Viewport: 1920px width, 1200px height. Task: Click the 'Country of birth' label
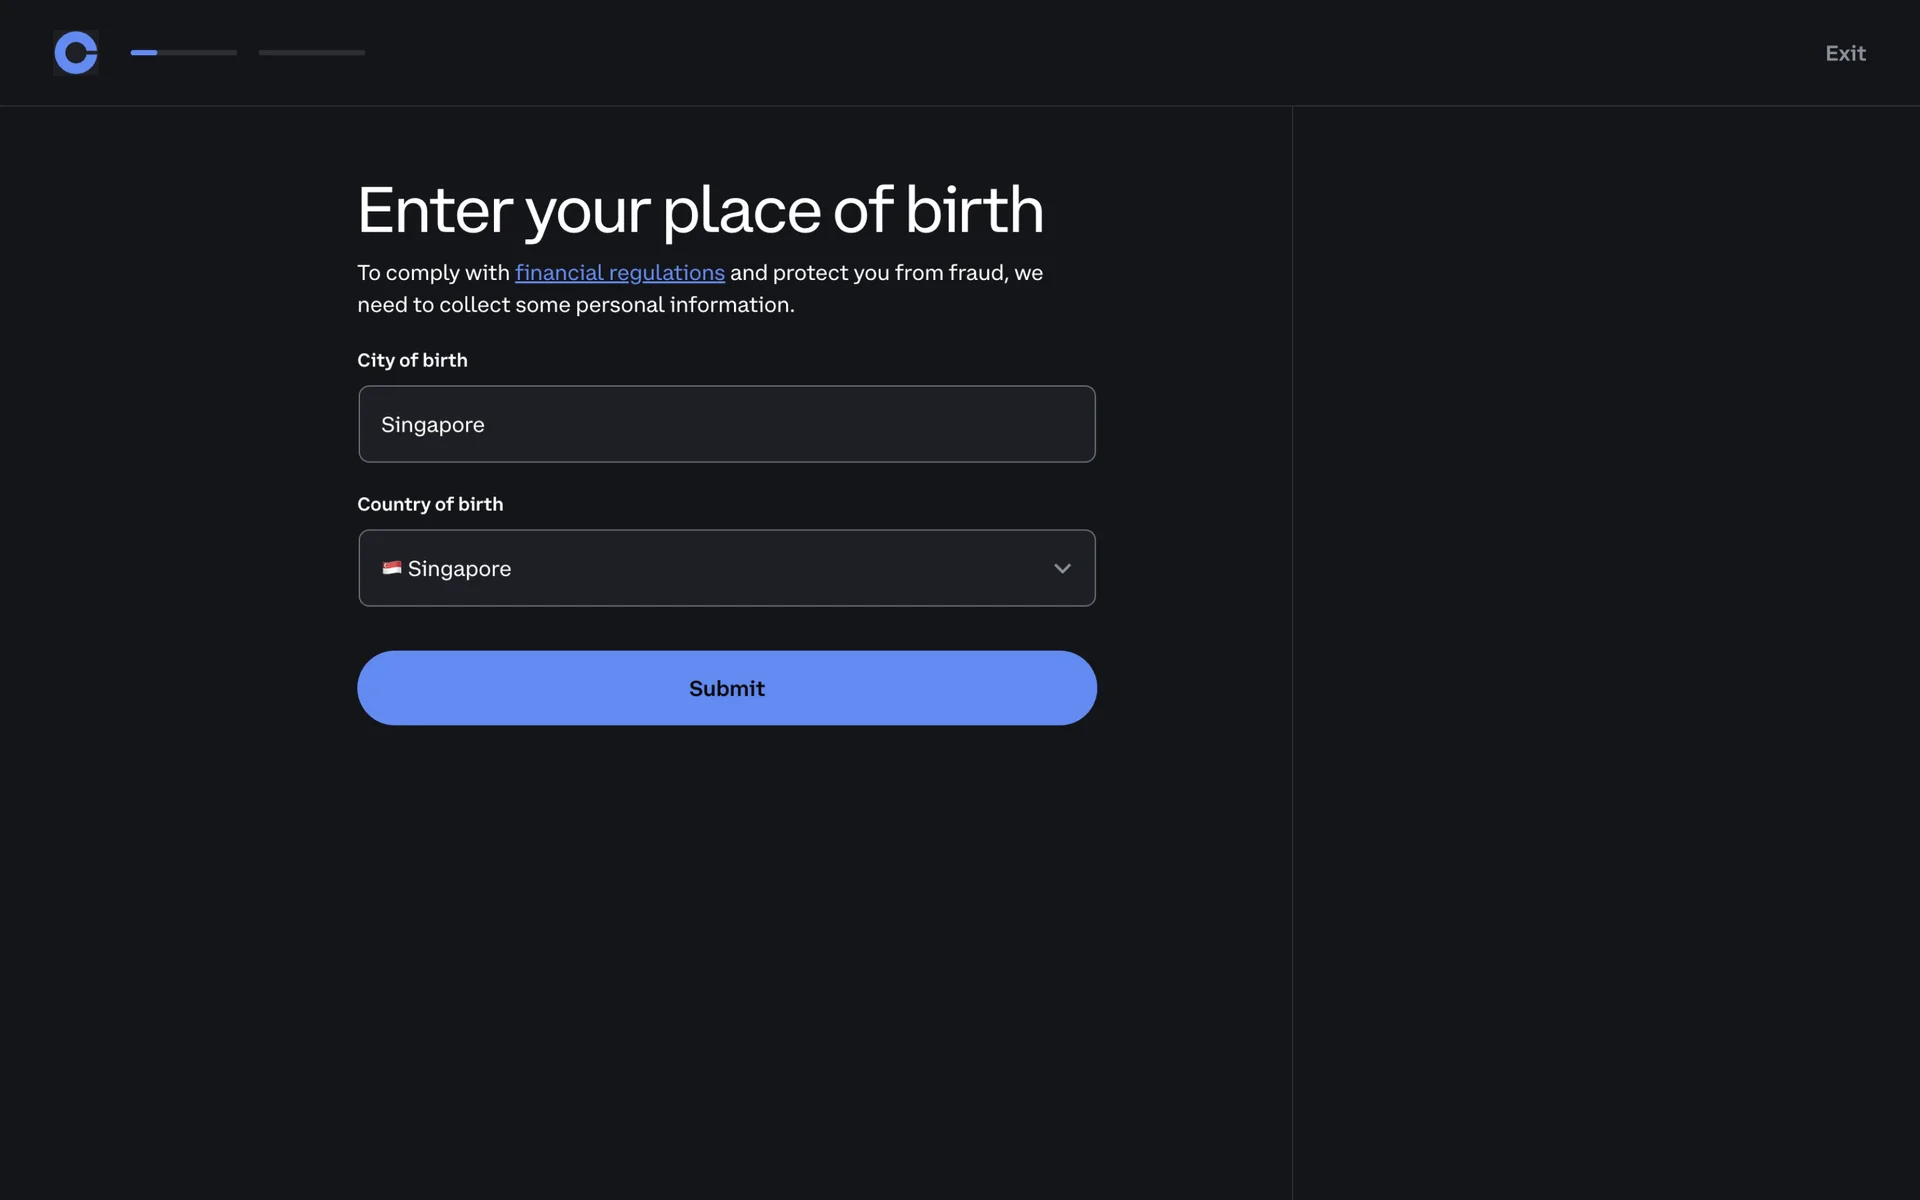tap(430, 504)
